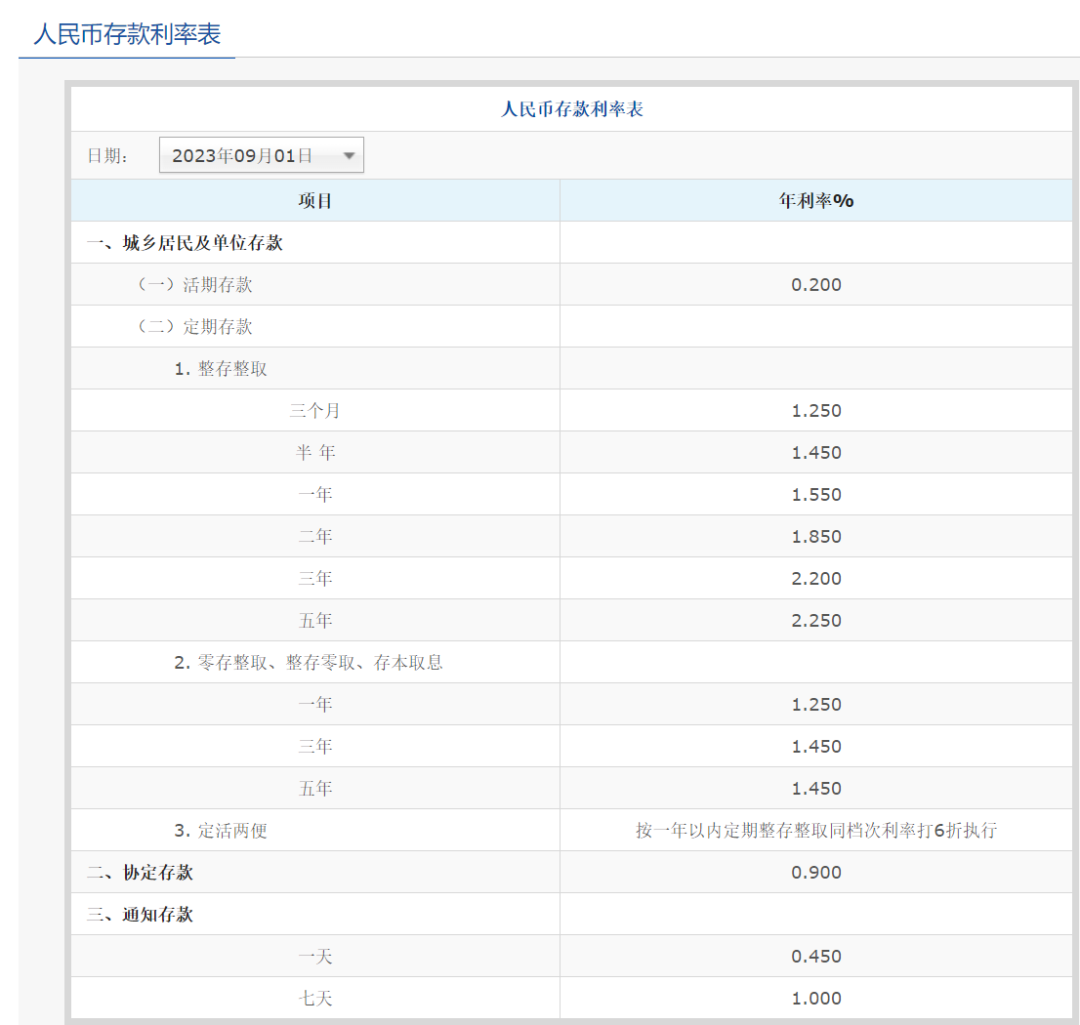This screenshot has height=1025, width=1080.
Task: Click the 协定存款 row with 0.900
Action: click(x=817, y=871)
